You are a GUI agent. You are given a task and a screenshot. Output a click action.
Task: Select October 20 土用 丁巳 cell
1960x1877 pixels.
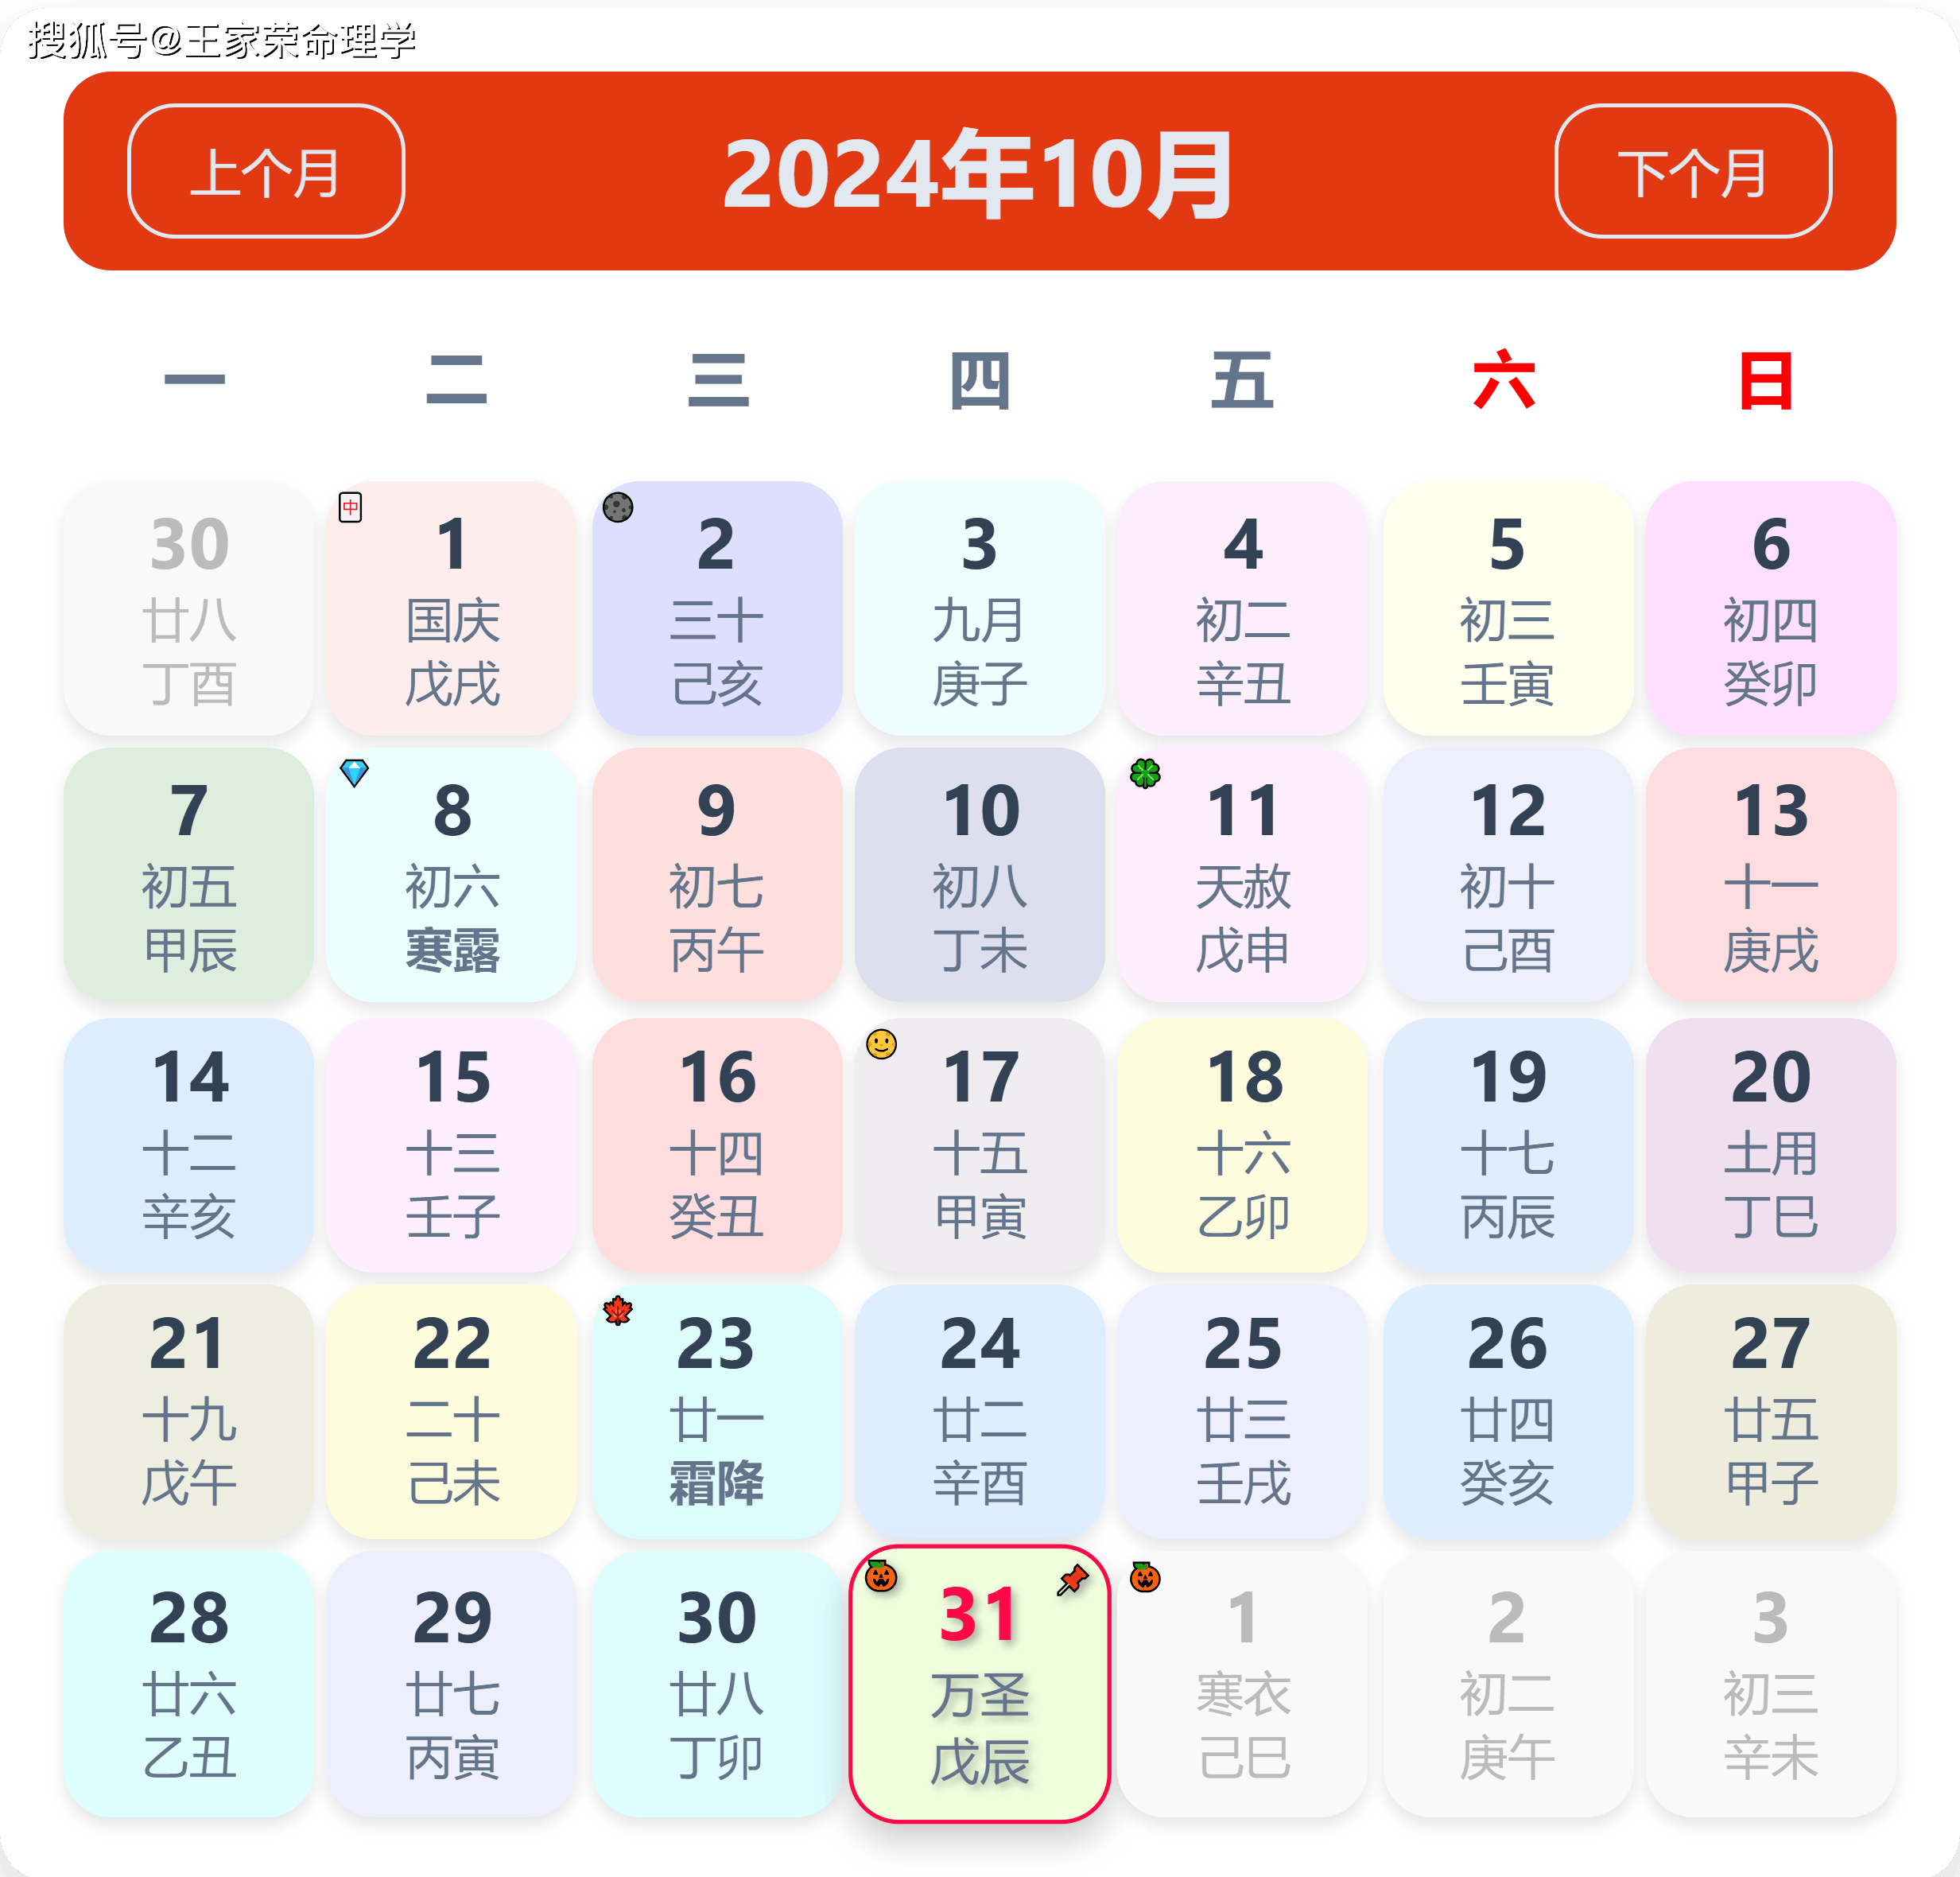coord(1771,1145)
